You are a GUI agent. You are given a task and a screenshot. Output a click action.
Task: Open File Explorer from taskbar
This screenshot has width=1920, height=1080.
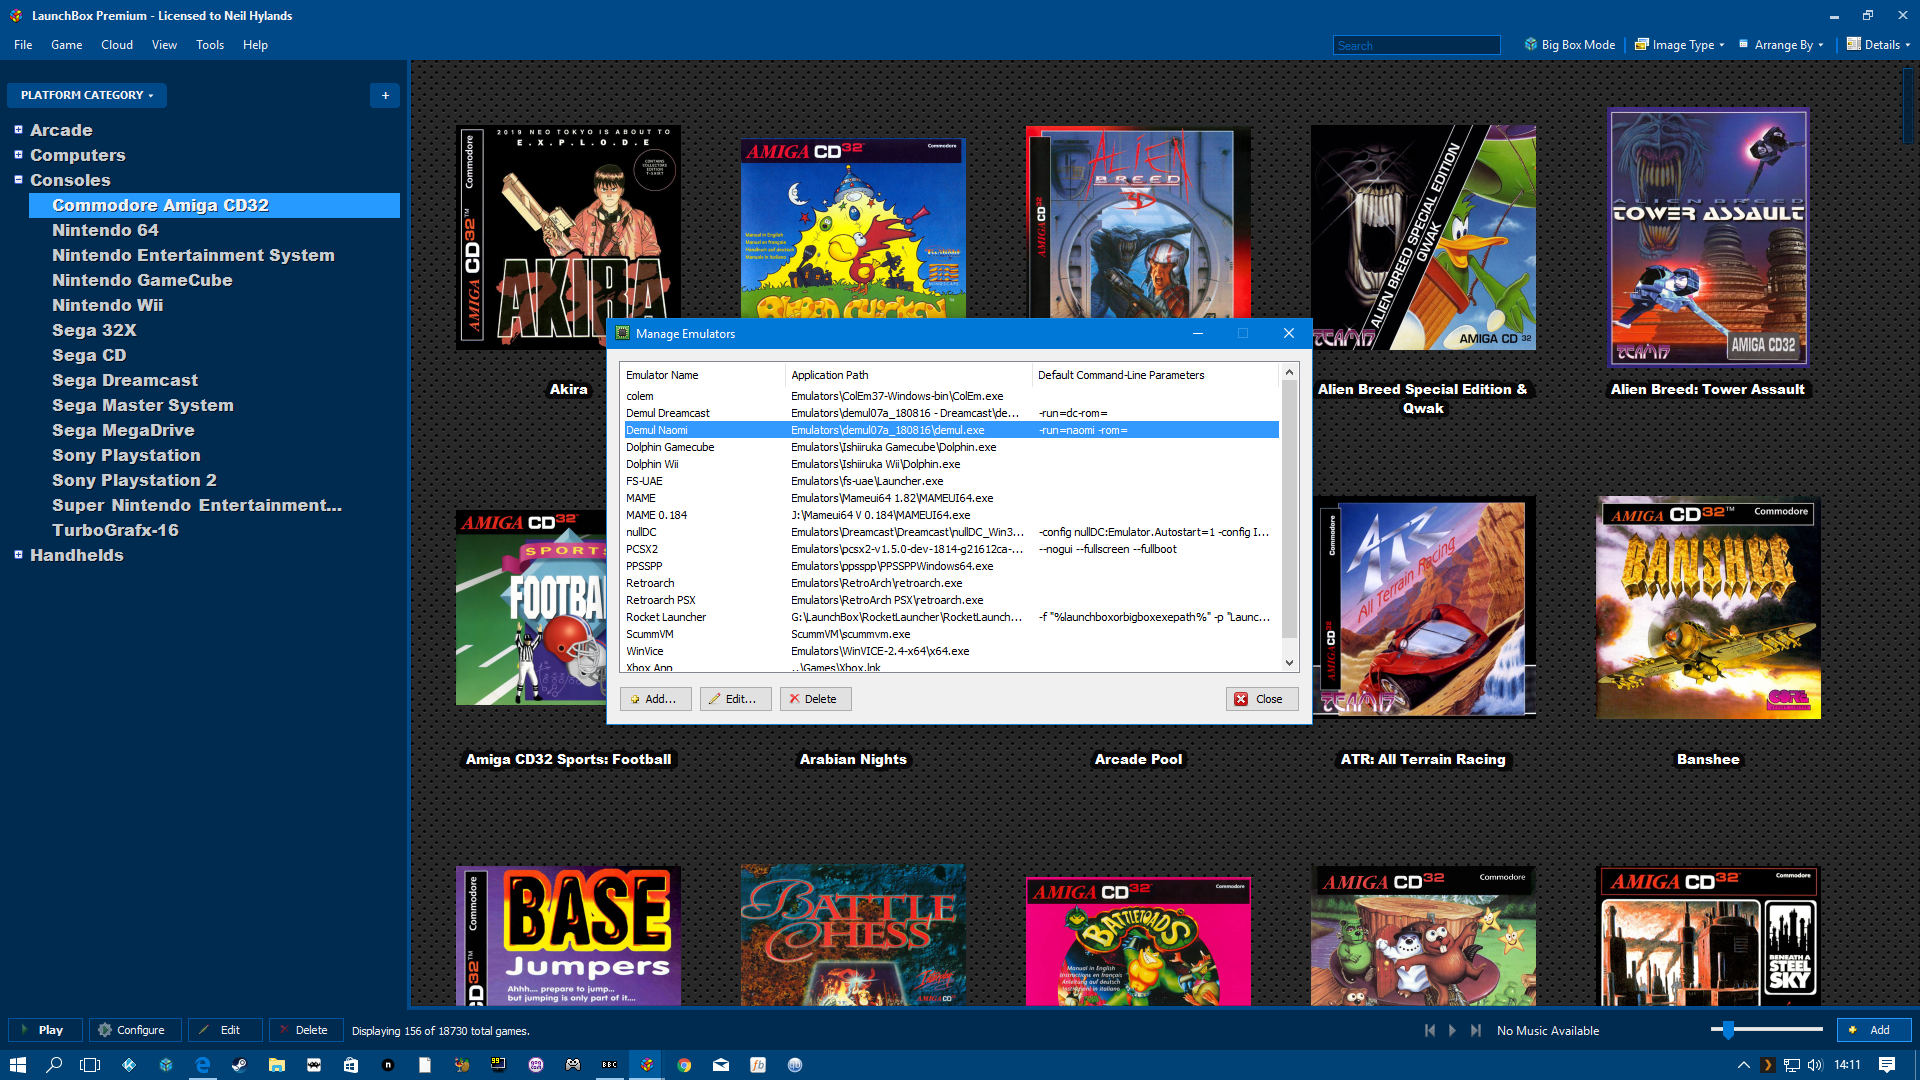pos(277,1065)
